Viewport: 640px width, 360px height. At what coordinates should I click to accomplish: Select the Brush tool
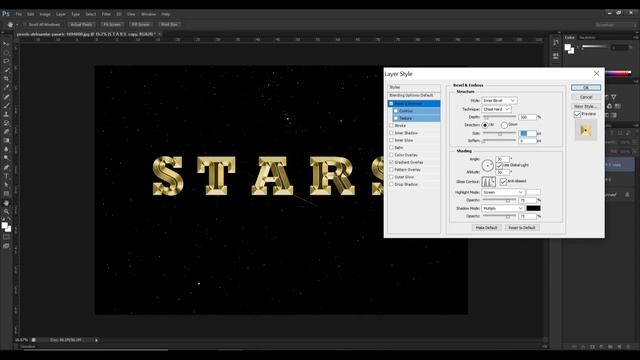[6, 106]
